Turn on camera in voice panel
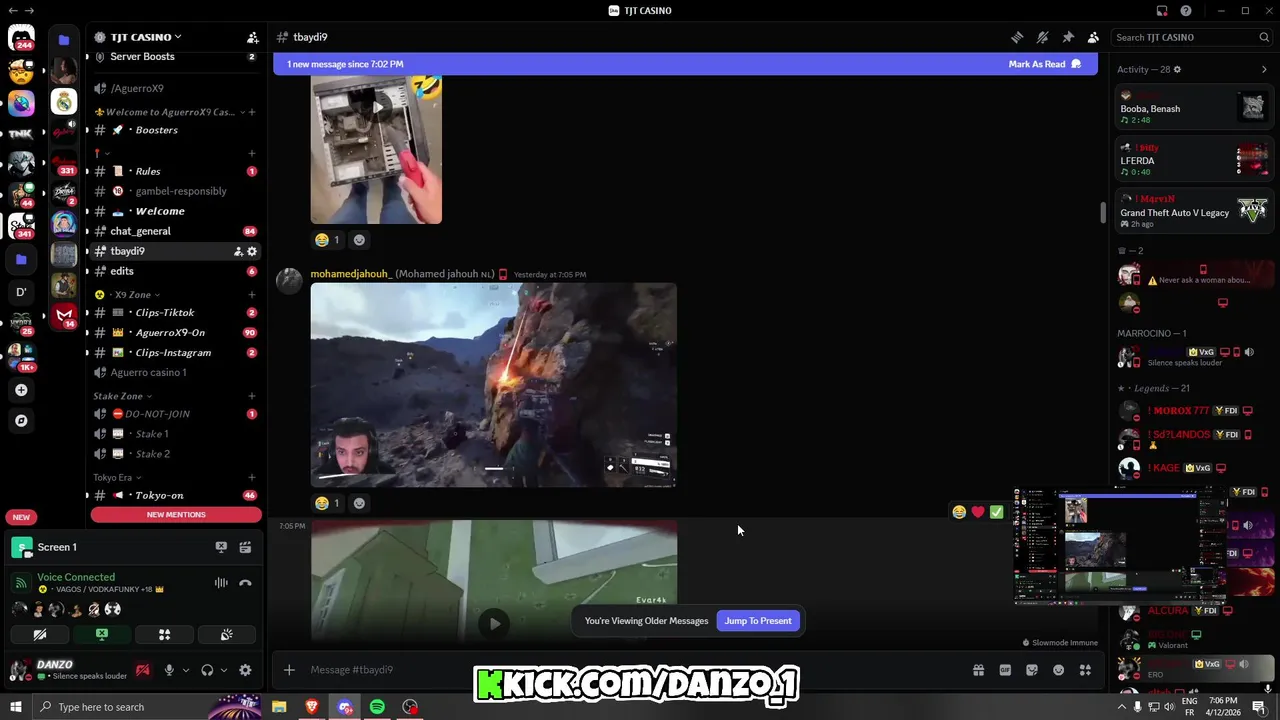 (40, 634)
